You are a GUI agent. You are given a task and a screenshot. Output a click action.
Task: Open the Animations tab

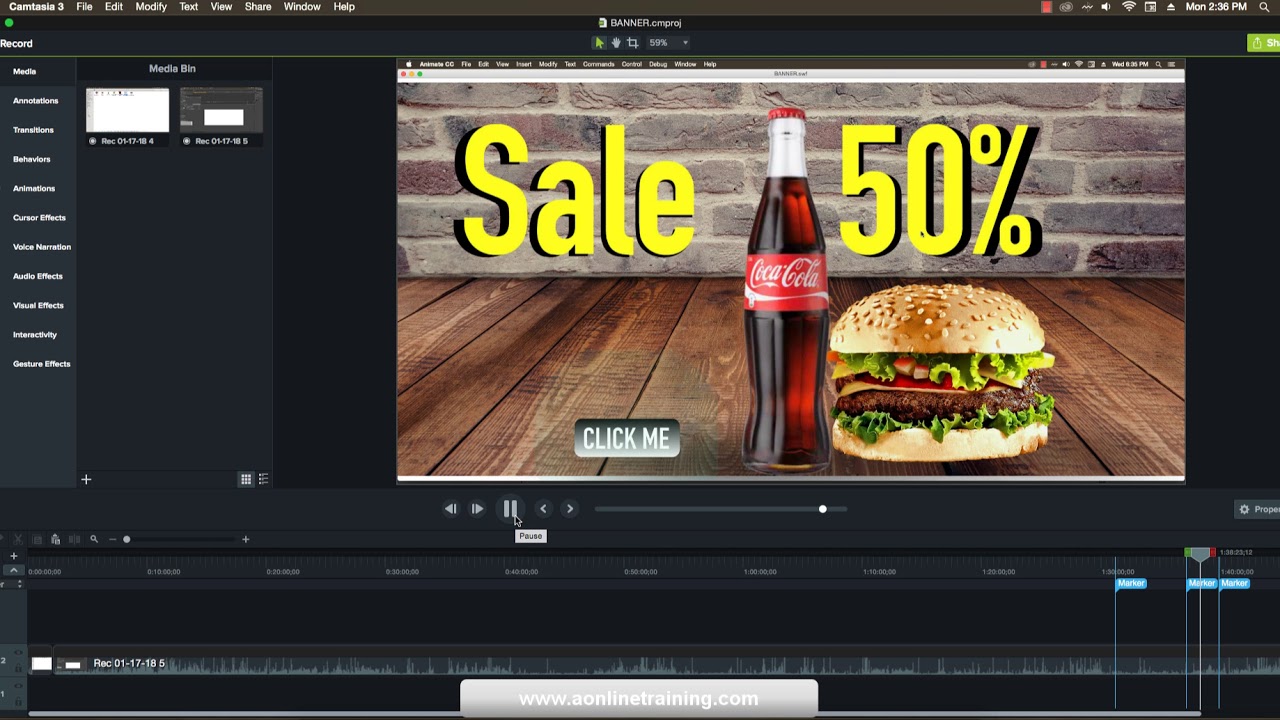pyautogui.click(x=34, y=188)
